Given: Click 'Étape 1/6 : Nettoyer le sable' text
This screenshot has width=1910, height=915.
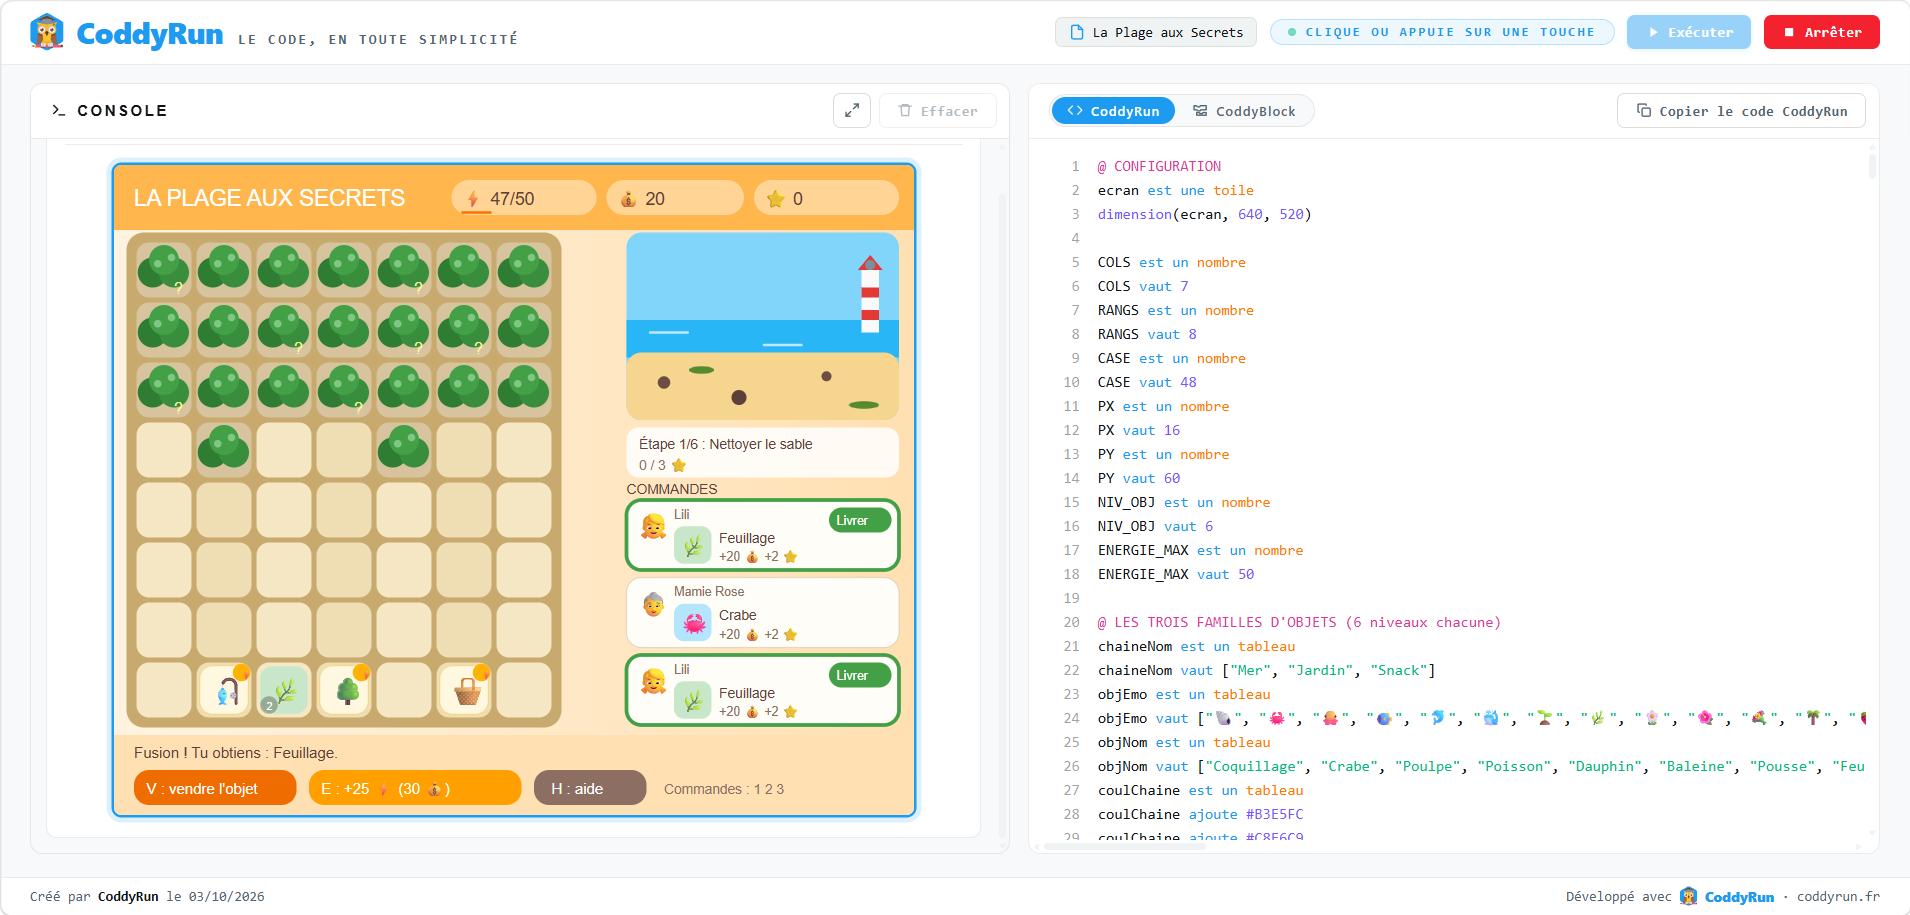Looking at the screenshot, I should click(x=726, y=444).
